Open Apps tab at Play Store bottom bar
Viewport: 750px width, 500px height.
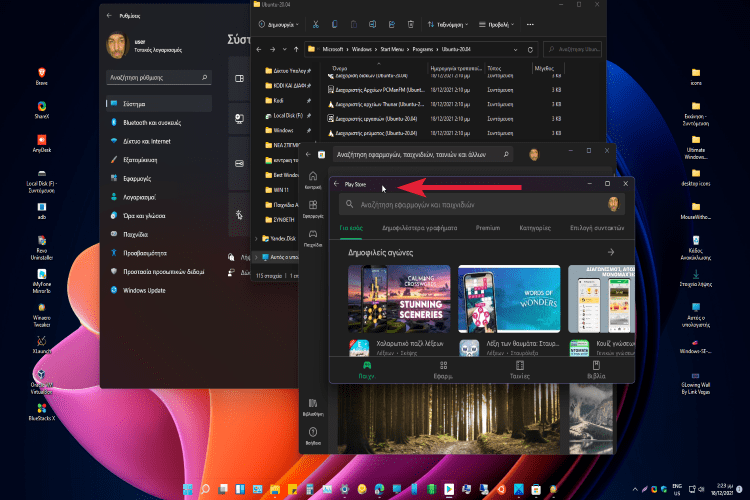(443, 370)
